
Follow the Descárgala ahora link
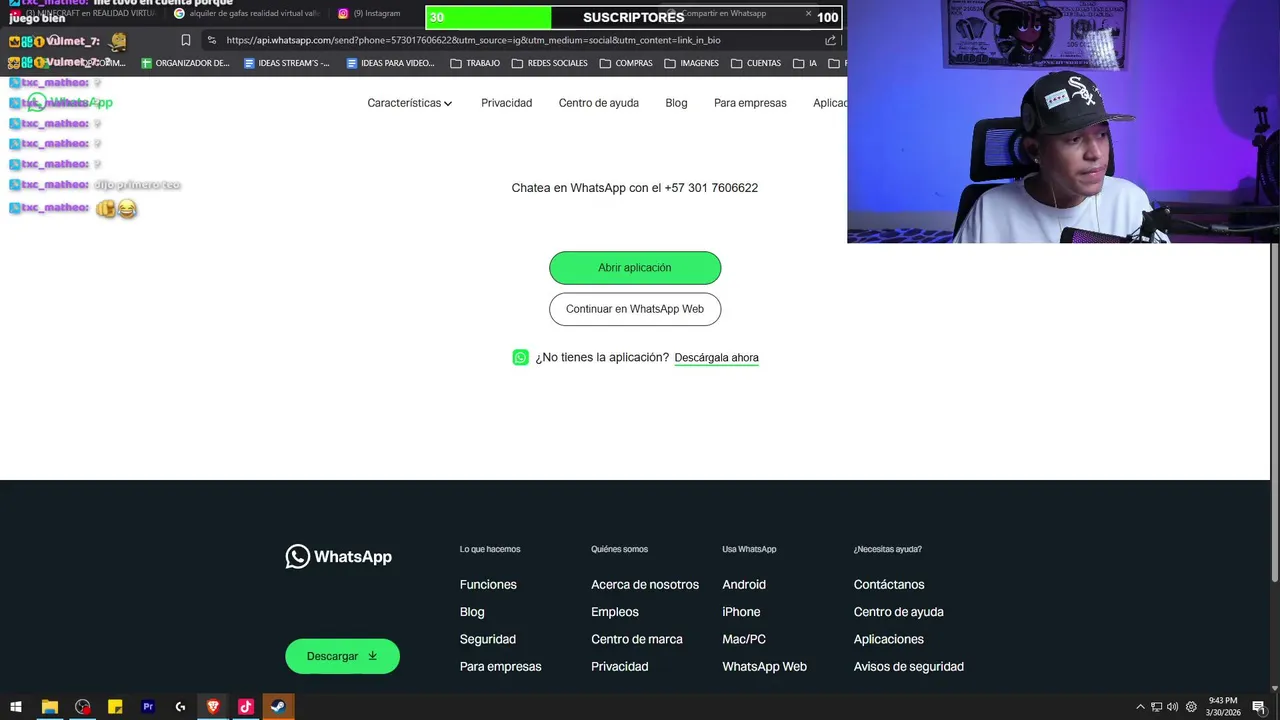pyautogui.click(x=716, y=358)
